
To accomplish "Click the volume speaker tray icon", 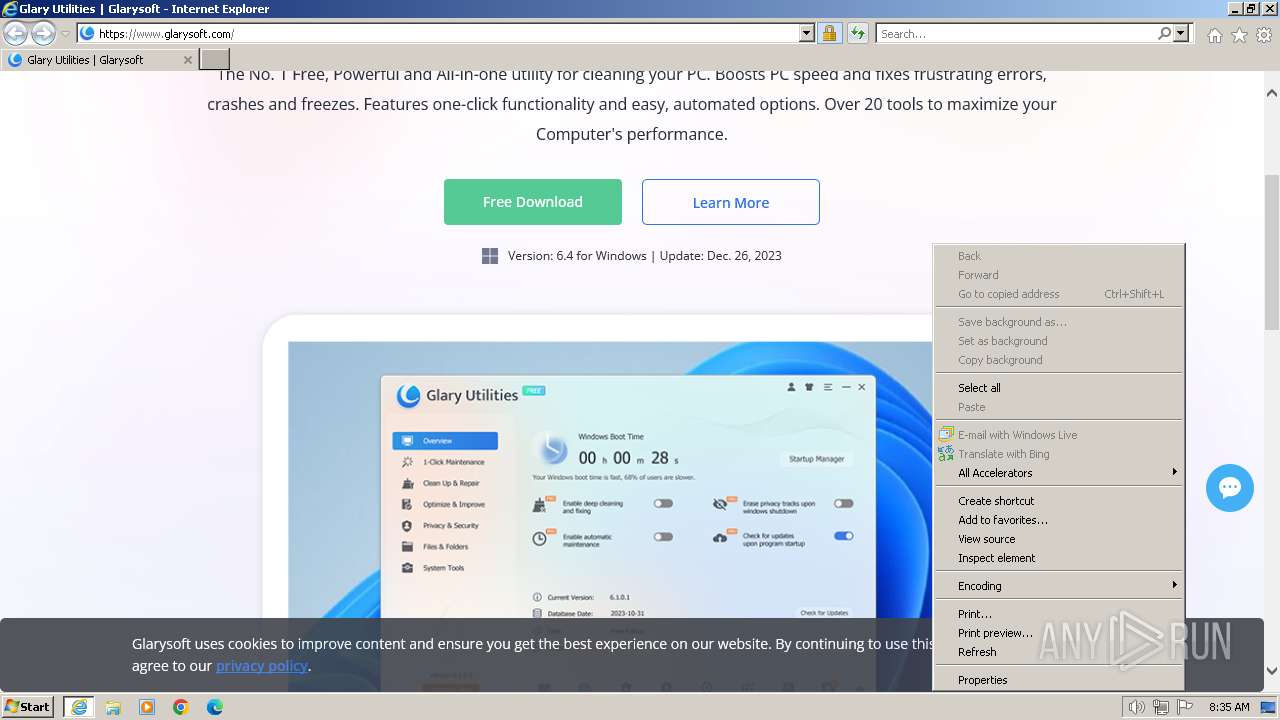I will (1137, 707).
